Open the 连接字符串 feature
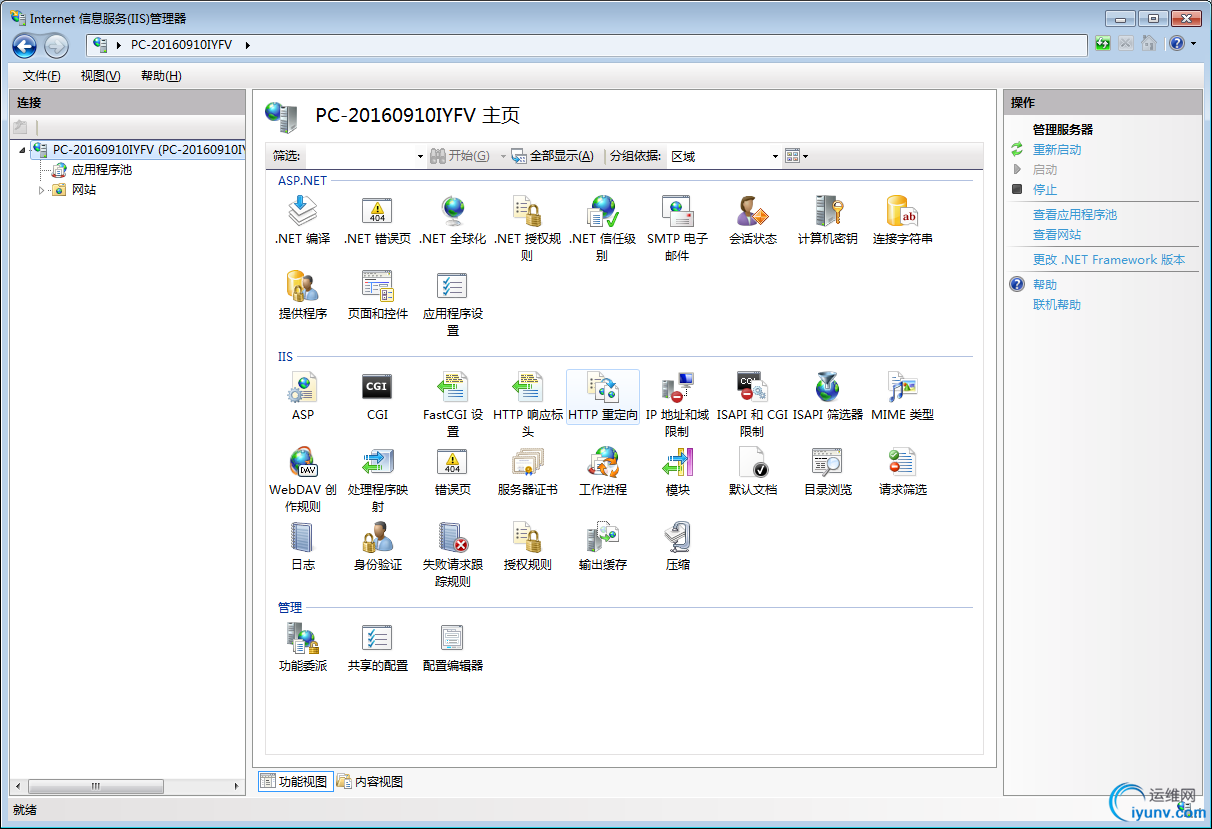The image size is (1212, 829). pyautogui.click(x=902, y=221)
